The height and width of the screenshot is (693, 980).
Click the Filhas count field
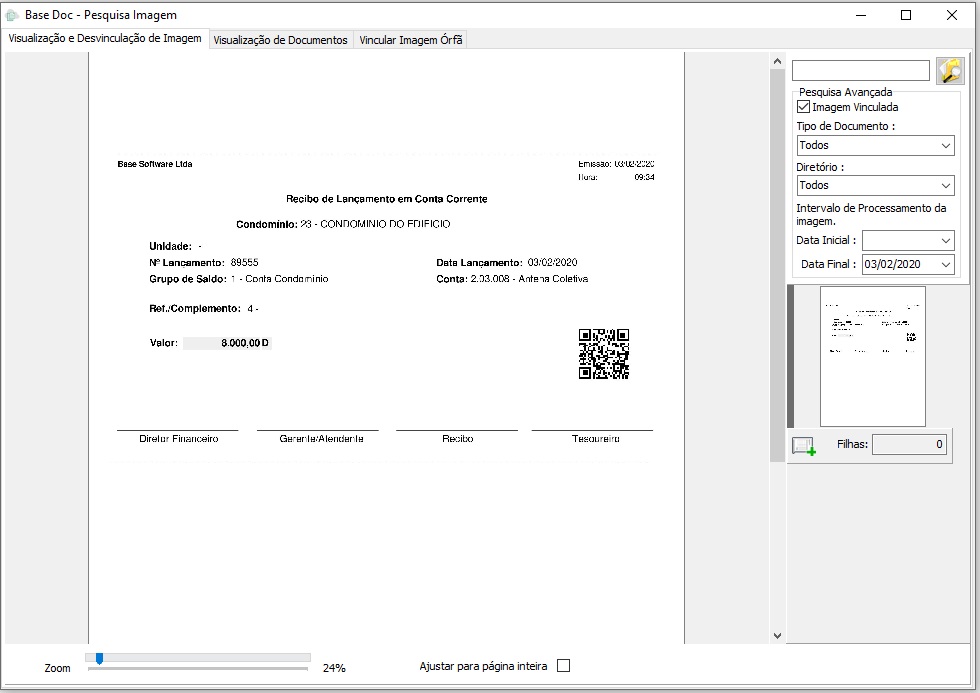coord(909,444)
